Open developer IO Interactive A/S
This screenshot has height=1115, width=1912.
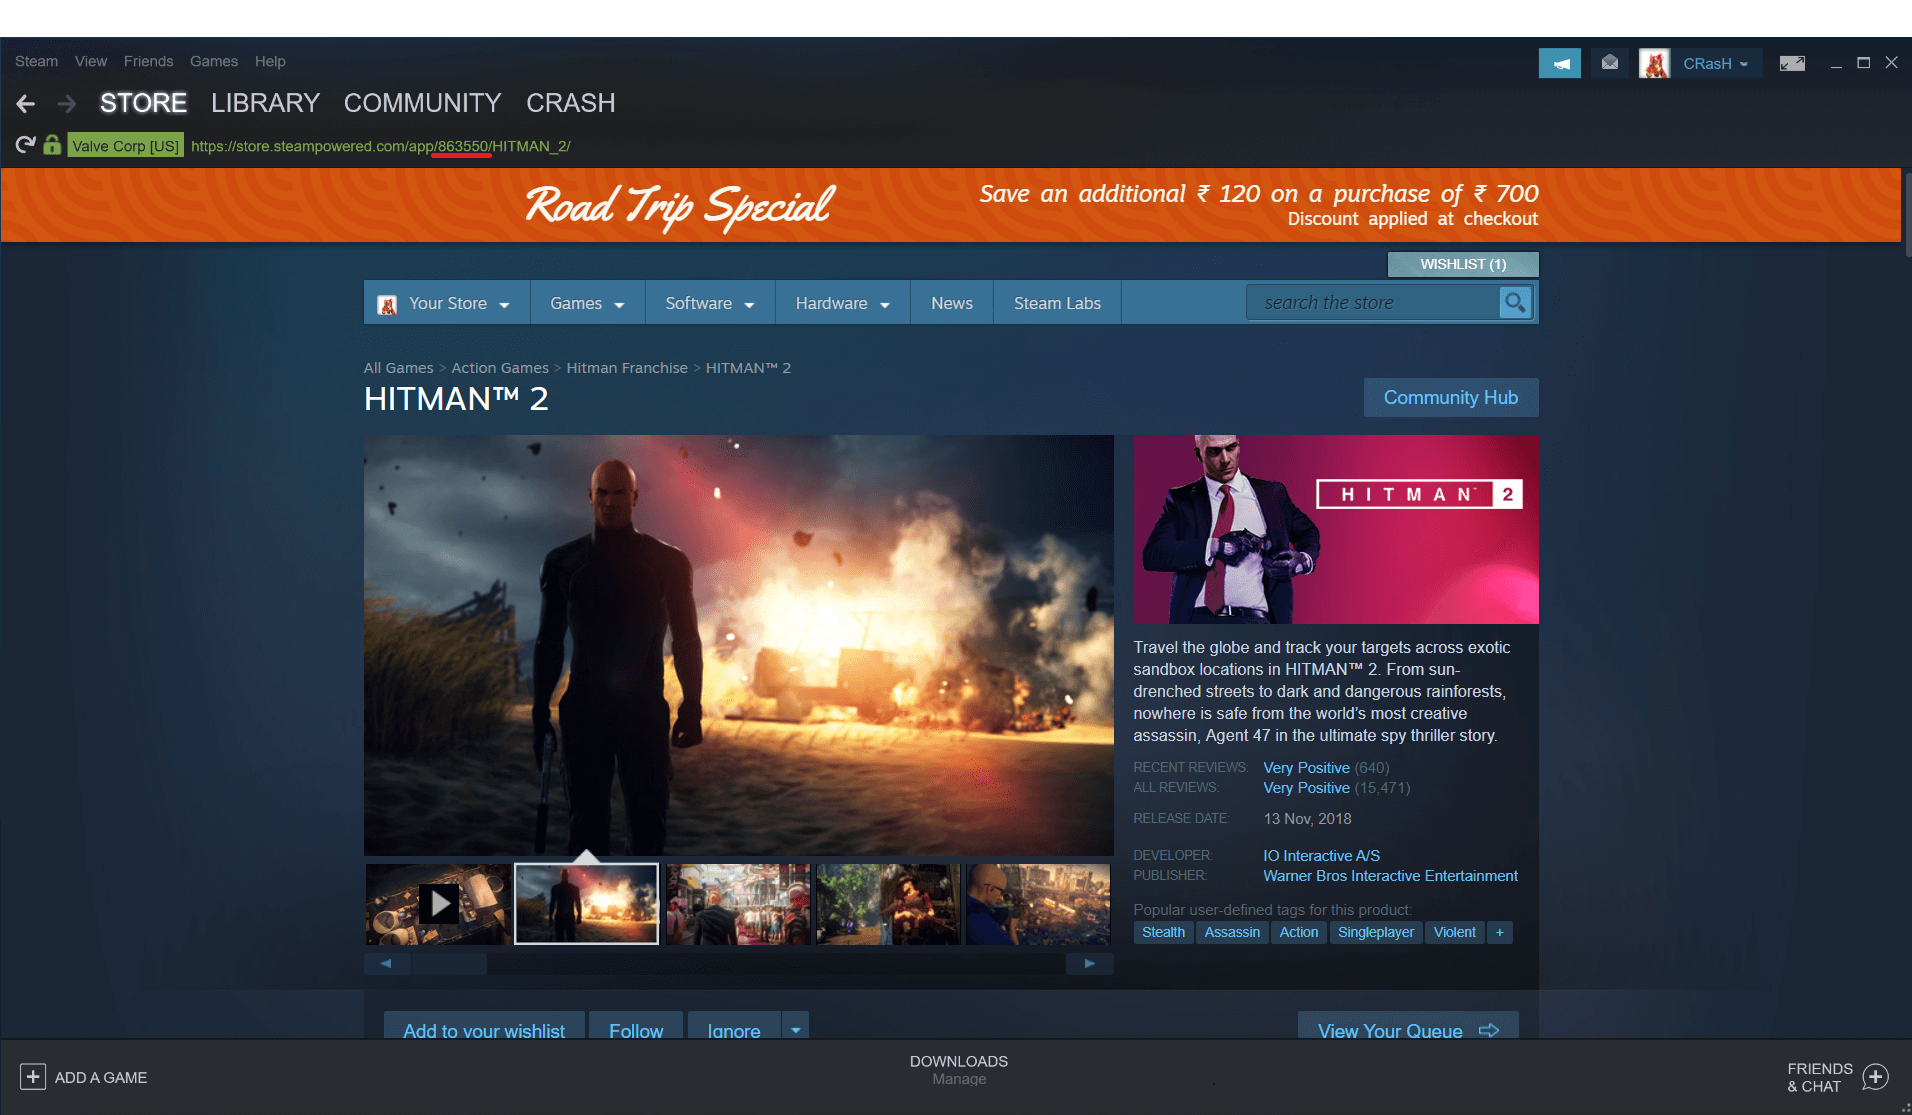pos(1321,856)
